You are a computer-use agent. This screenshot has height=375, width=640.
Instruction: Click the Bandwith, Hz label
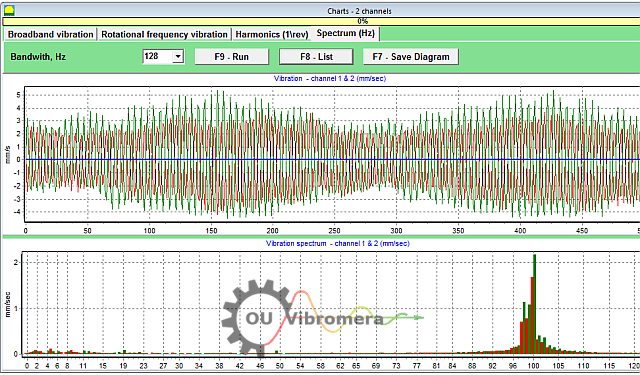(38, 57)
